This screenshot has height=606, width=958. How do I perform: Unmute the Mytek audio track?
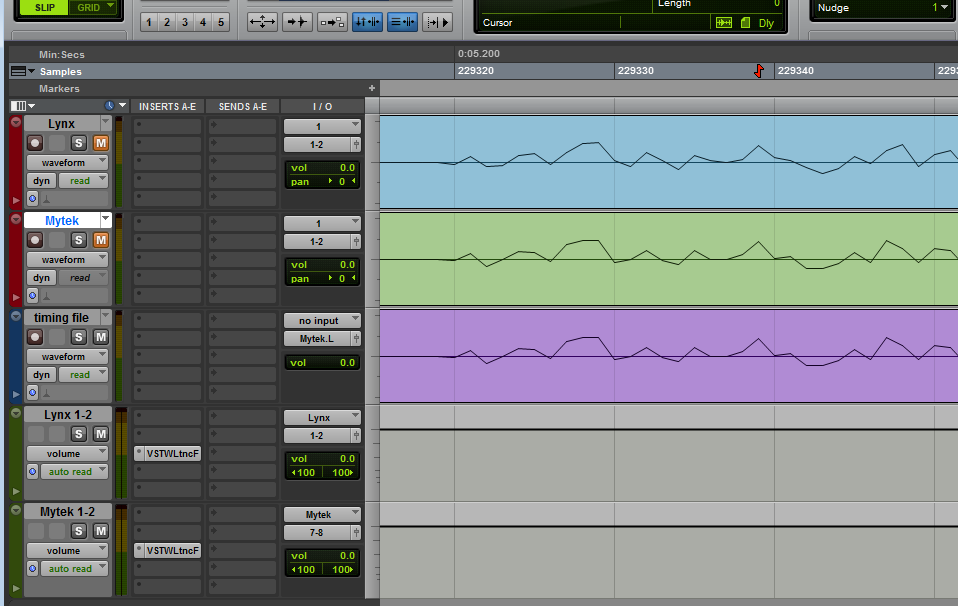[x=101, y=240]
